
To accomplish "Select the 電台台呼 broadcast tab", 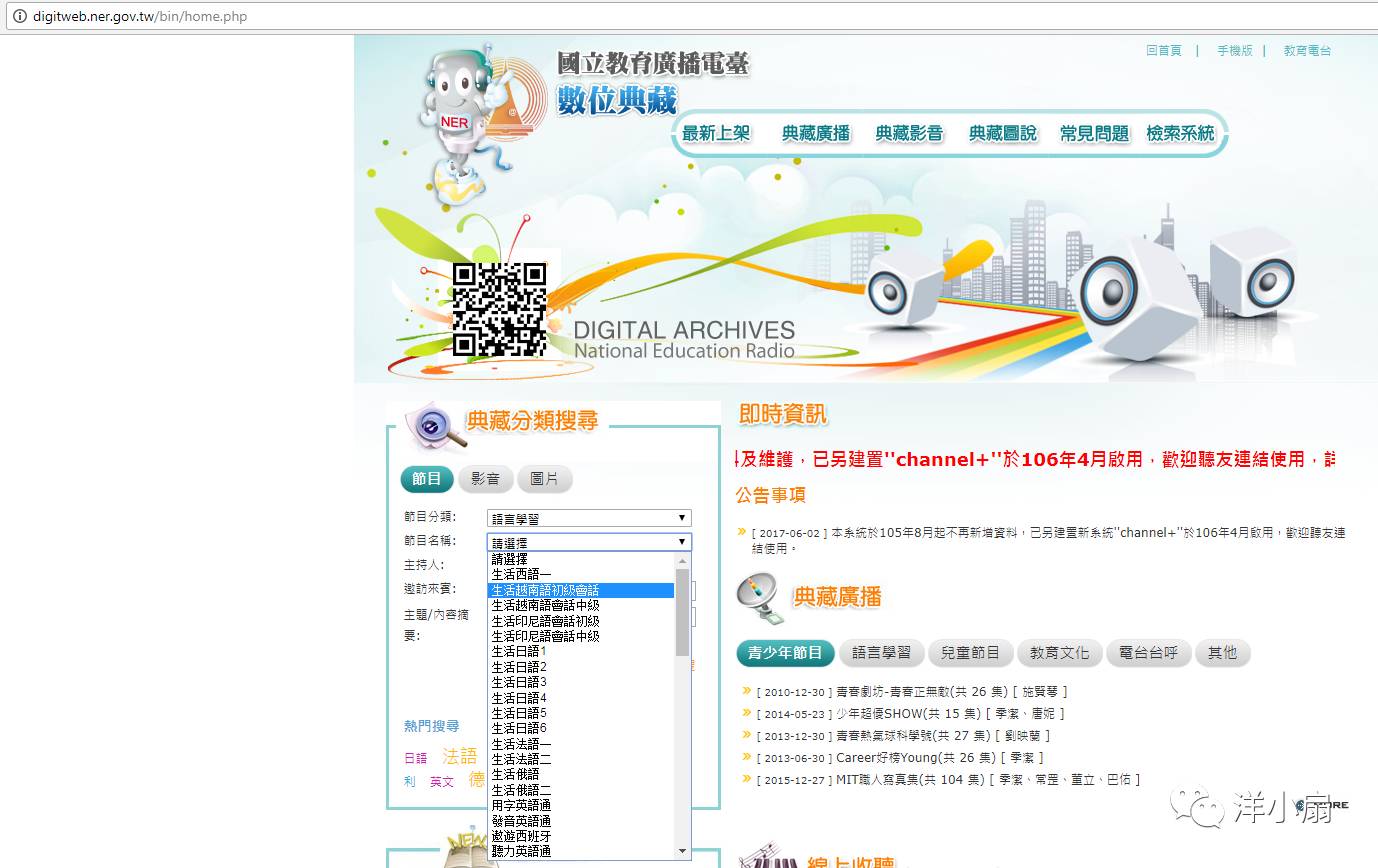I will [x=1148, y=653].
